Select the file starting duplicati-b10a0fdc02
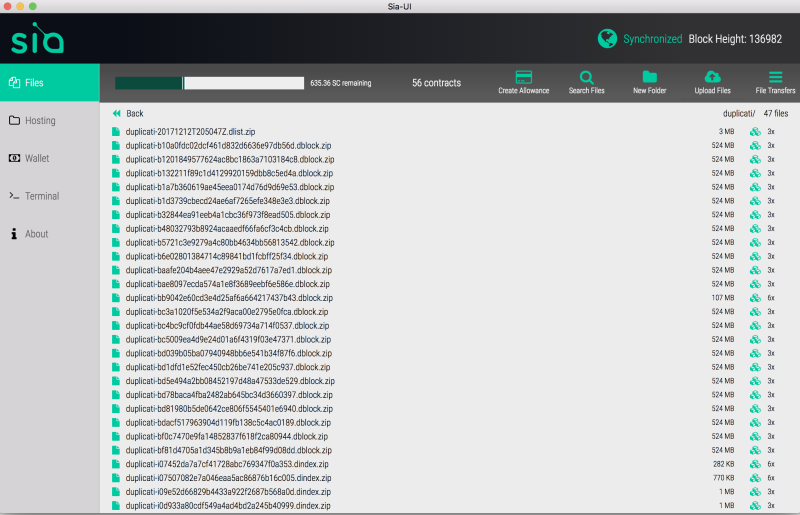This screenshot has height=515, width=800. click(228, 145)
